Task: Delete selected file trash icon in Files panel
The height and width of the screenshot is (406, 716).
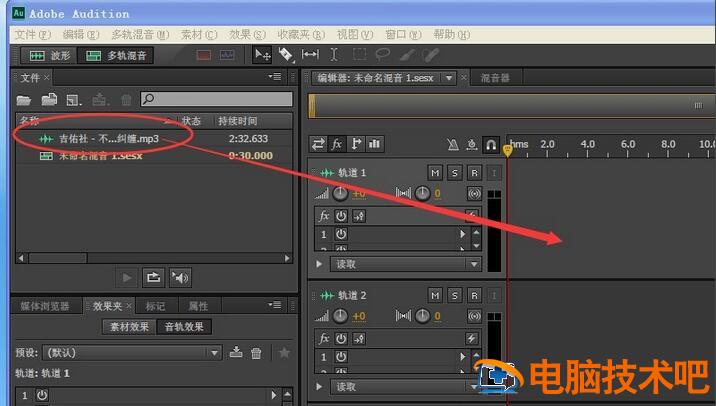Action: 126,100
